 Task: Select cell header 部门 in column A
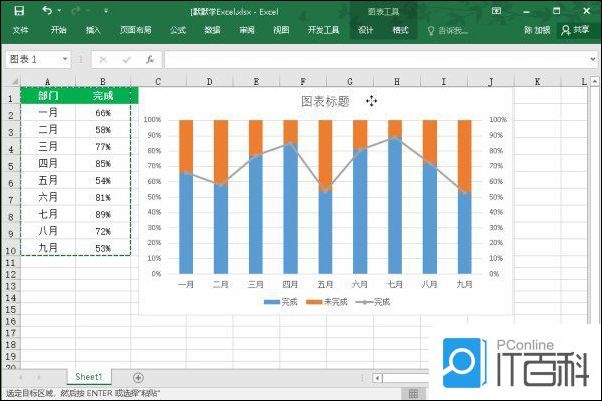47,96
